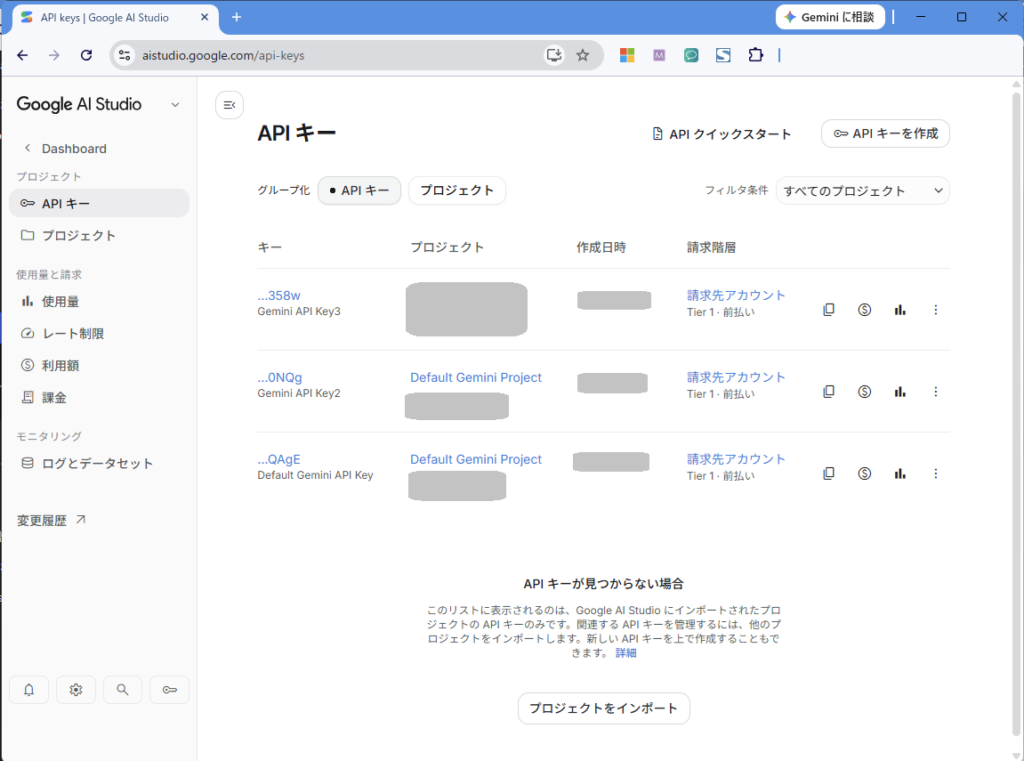
Task: Click Gemini に相談 button
Action: tap(830, 17)
